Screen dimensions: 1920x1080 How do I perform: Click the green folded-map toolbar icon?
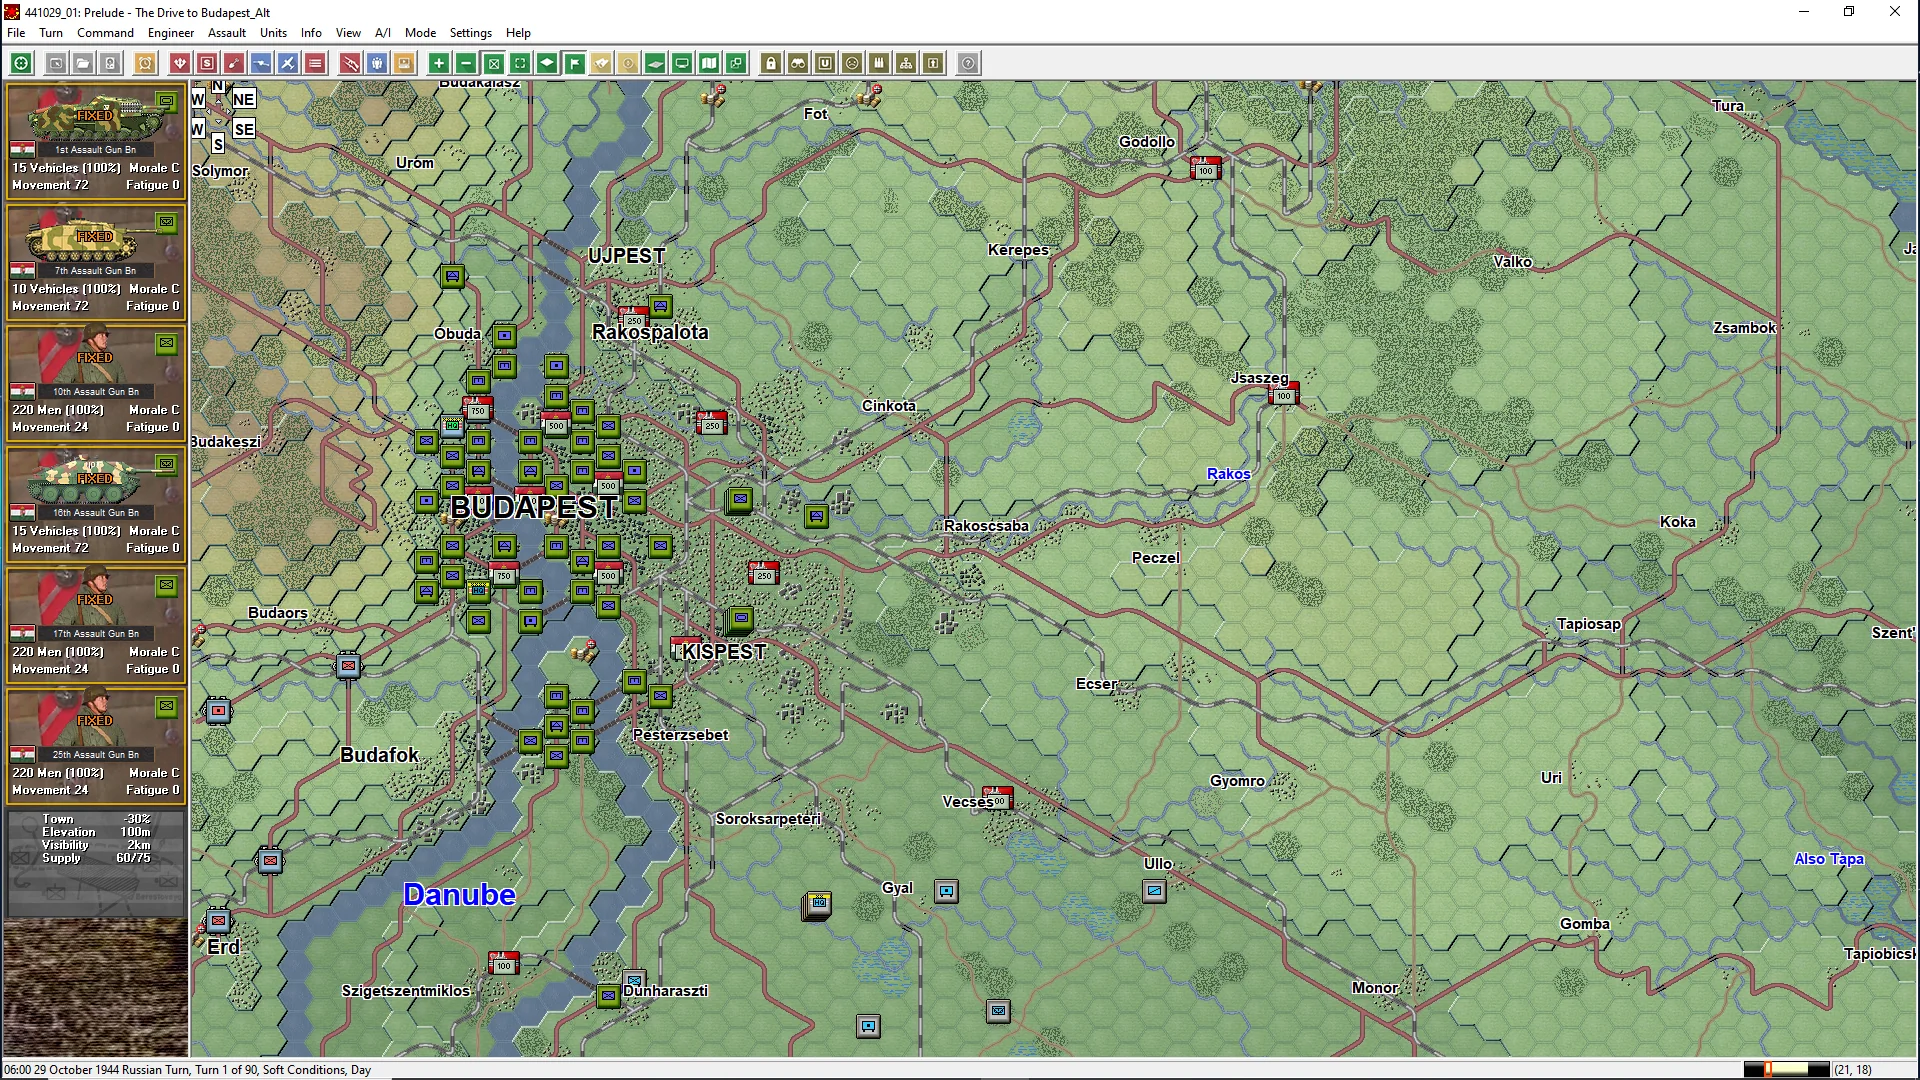(709, 63)
